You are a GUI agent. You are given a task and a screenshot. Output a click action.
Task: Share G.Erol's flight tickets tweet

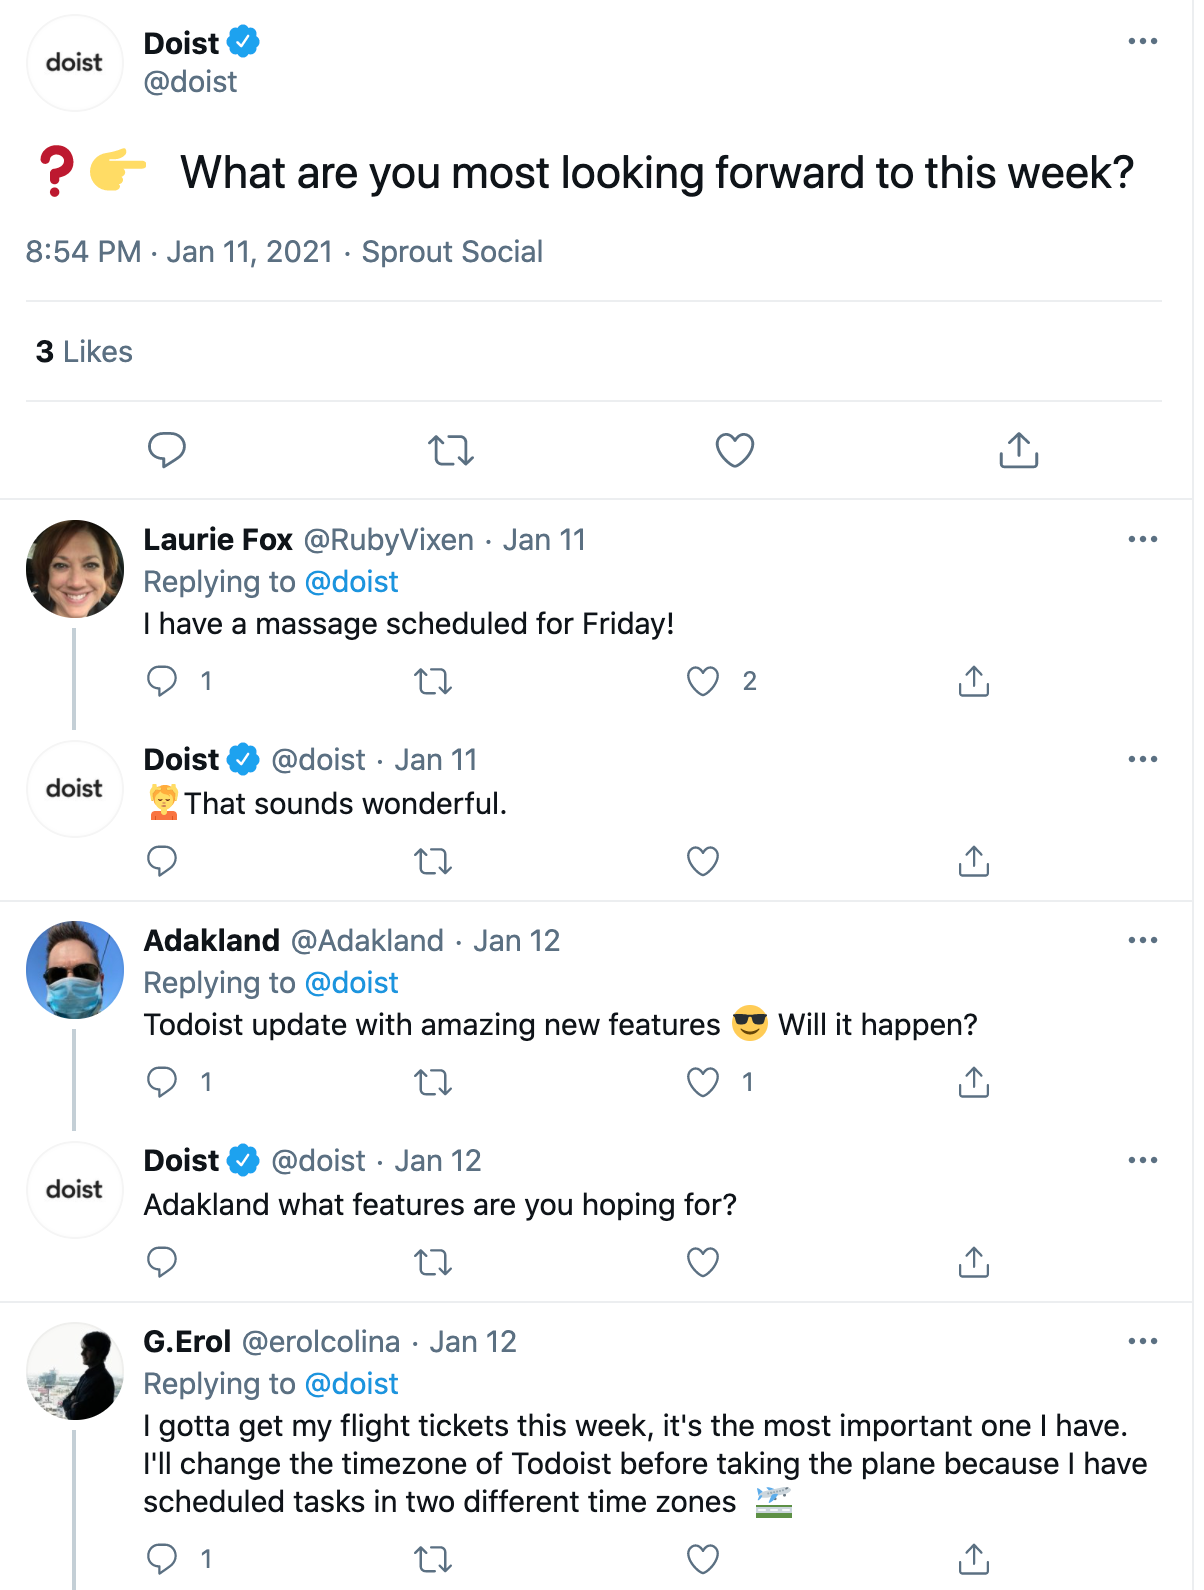click(974, 1559)
